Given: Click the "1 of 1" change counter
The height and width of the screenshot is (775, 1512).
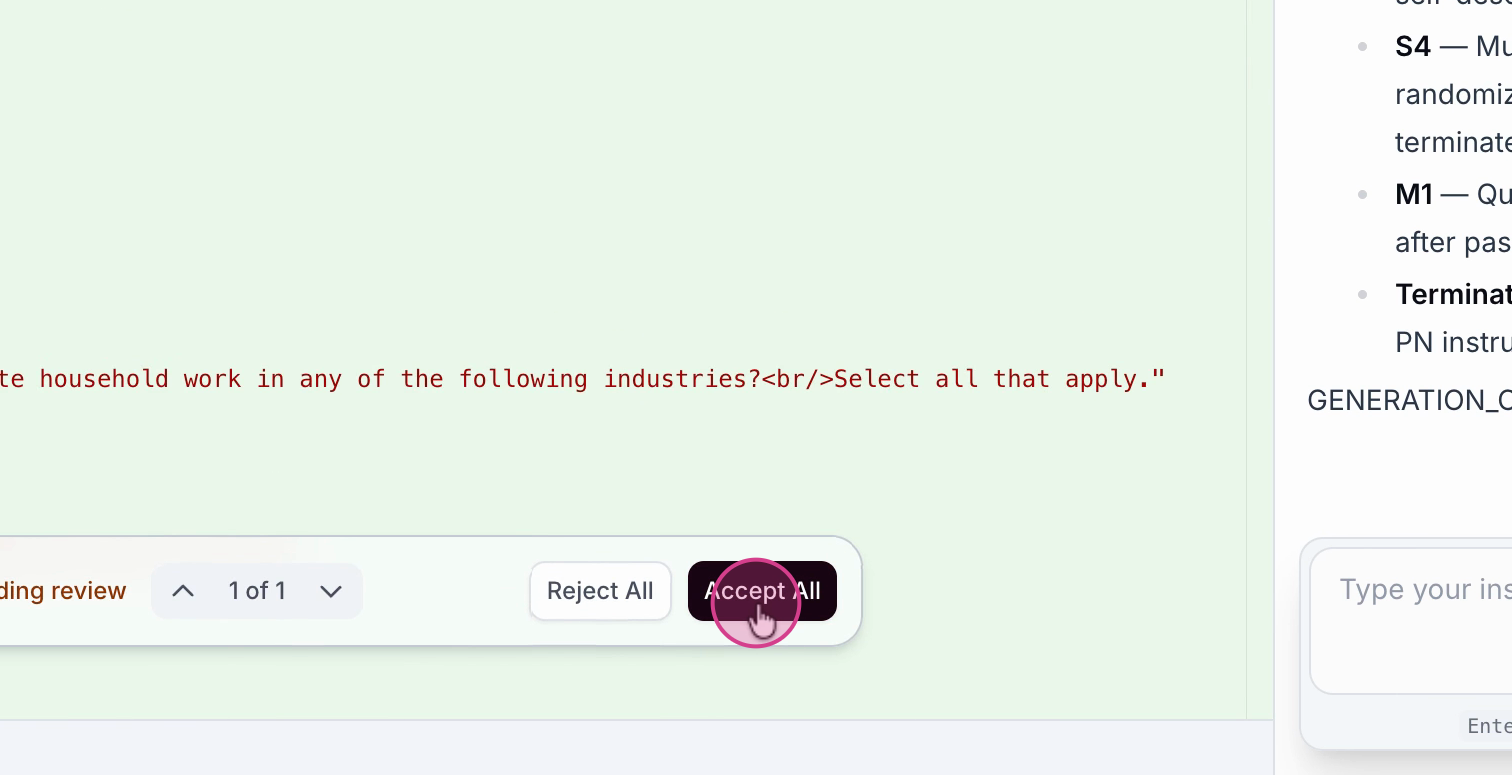Looking at the screenshot, I should [257, 591].
